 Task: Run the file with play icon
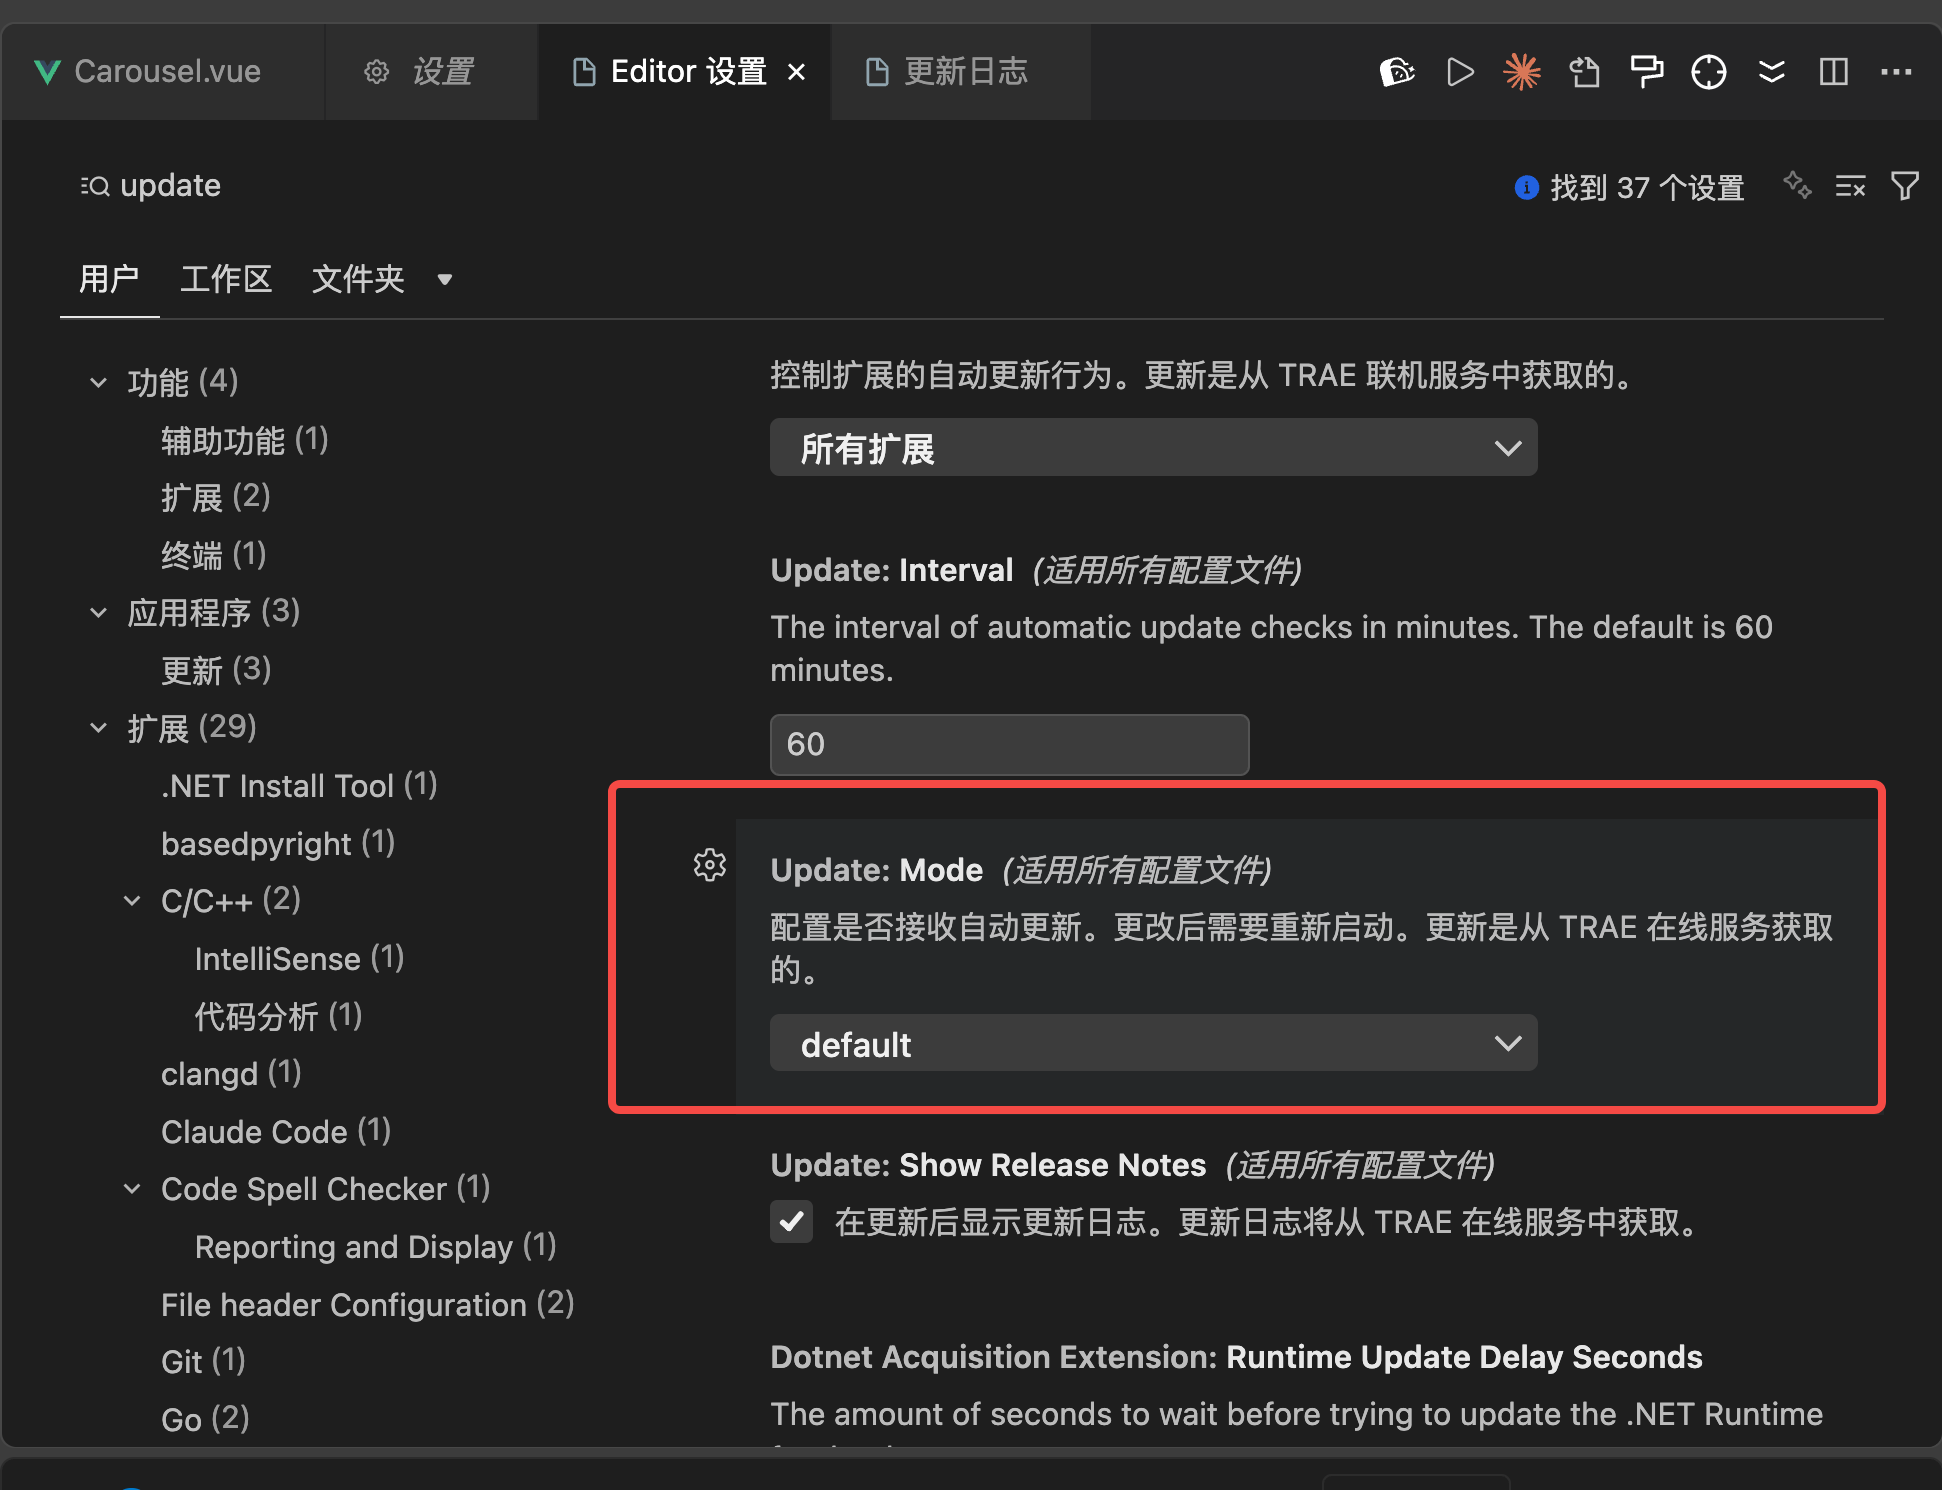point(1460,72)
